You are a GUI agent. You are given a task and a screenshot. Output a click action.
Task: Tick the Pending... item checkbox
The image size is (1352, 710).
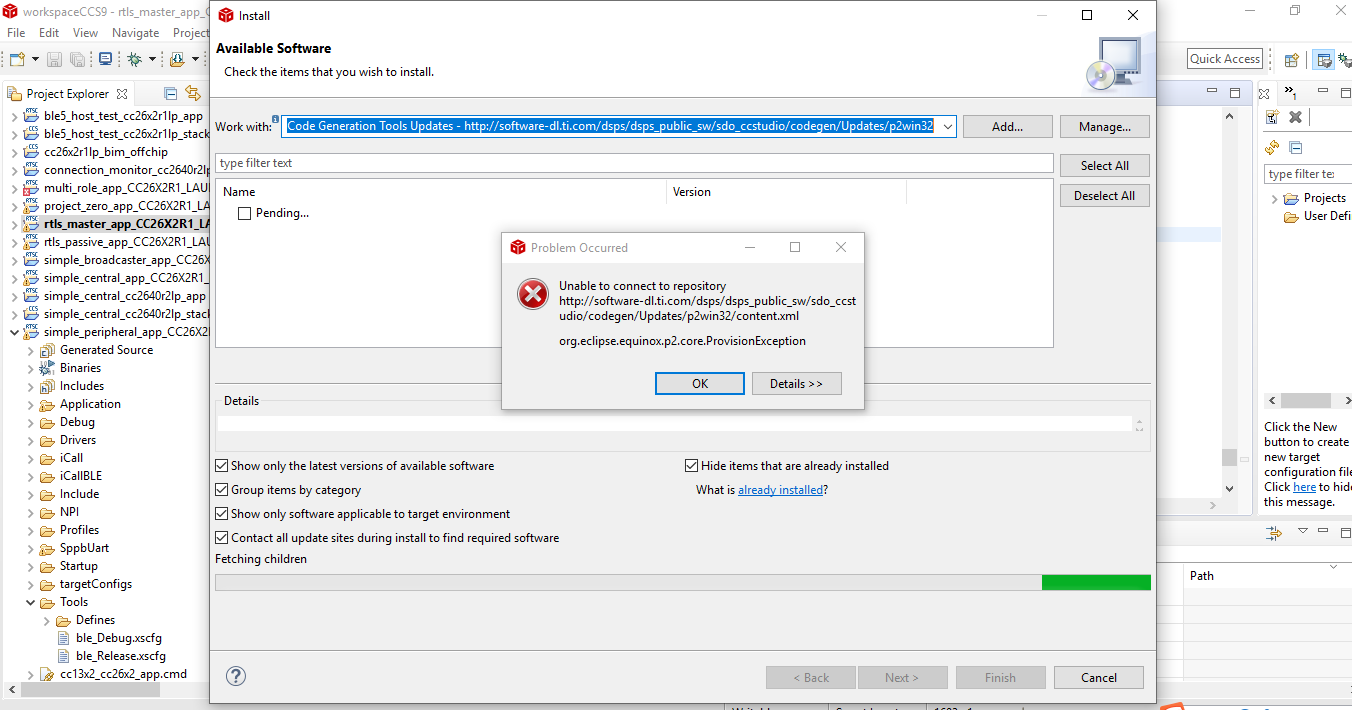pyautogui.click(x=244, y=213)
